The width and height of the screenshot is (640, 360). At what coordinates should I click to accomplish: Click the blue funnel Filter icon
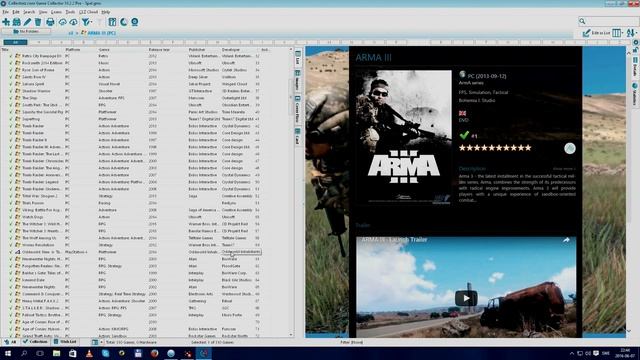tap(85, 22)
